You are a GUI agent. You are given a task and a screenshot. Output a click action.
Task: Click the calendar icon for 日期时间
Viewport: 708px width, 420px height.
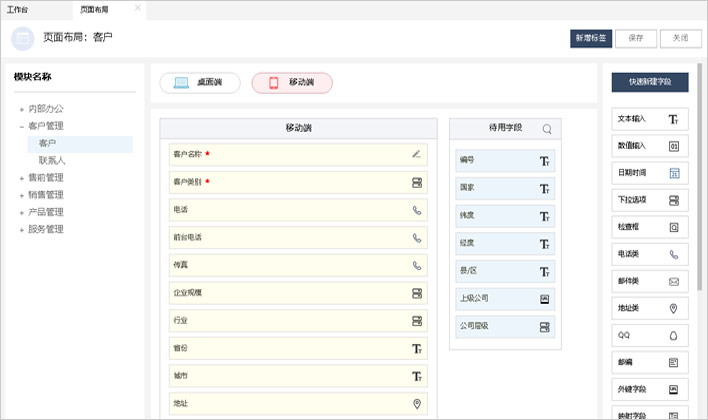tap(673, 173)
